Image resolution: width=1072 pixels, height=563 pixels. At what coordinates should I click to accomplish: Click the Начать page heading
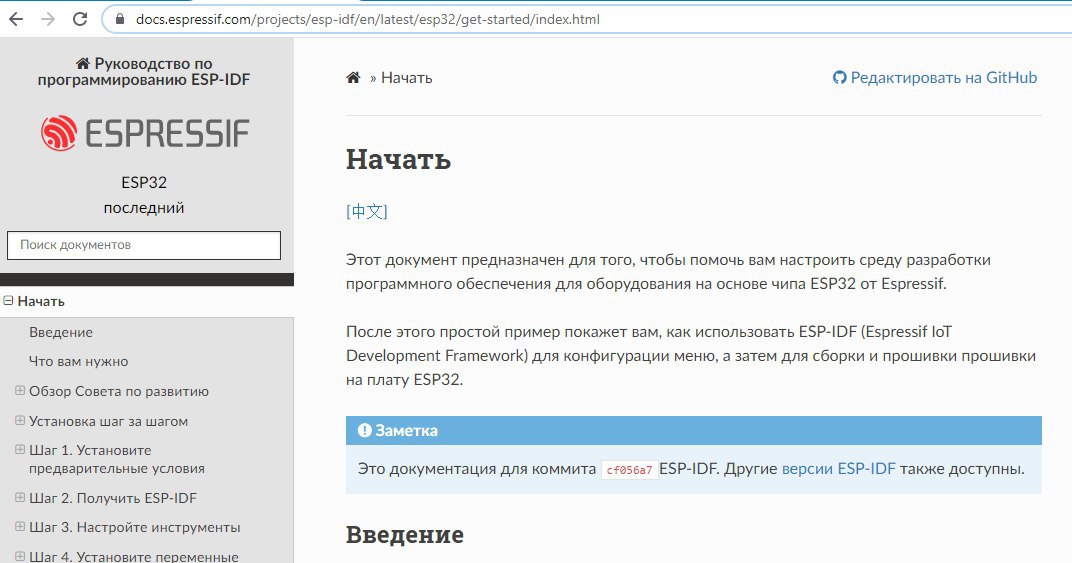pos(399,159)
